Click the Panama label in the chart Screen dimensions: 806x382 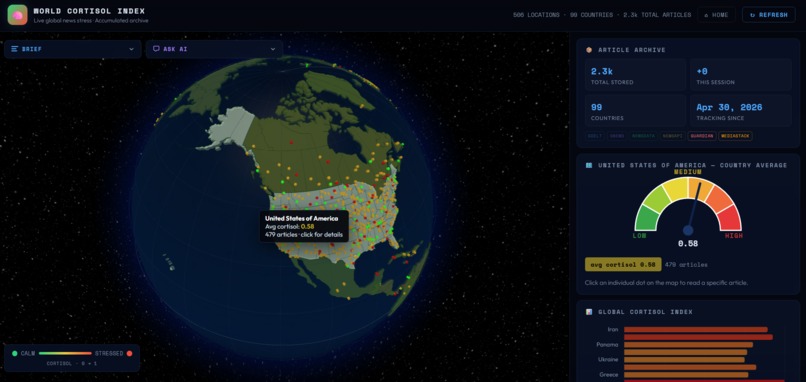coord(608,344)
